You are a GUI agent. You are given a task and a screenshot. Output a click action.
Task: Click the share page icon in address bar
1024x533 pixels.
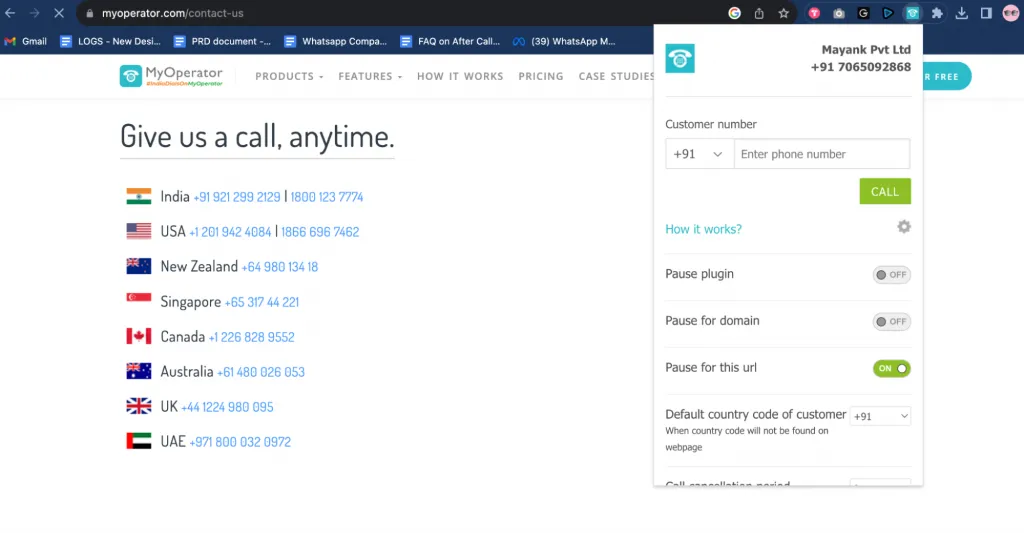click(x=759, y=13)
